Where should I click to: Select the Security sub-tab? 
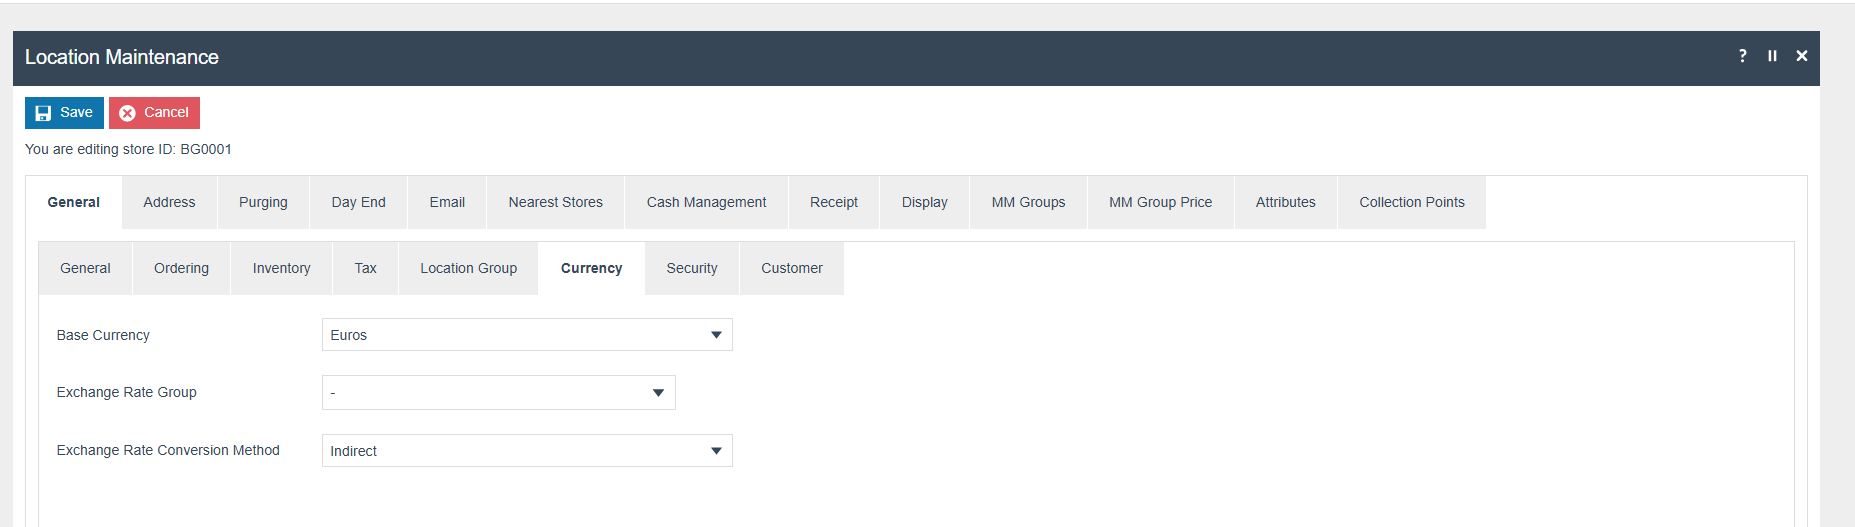point(691,268)
